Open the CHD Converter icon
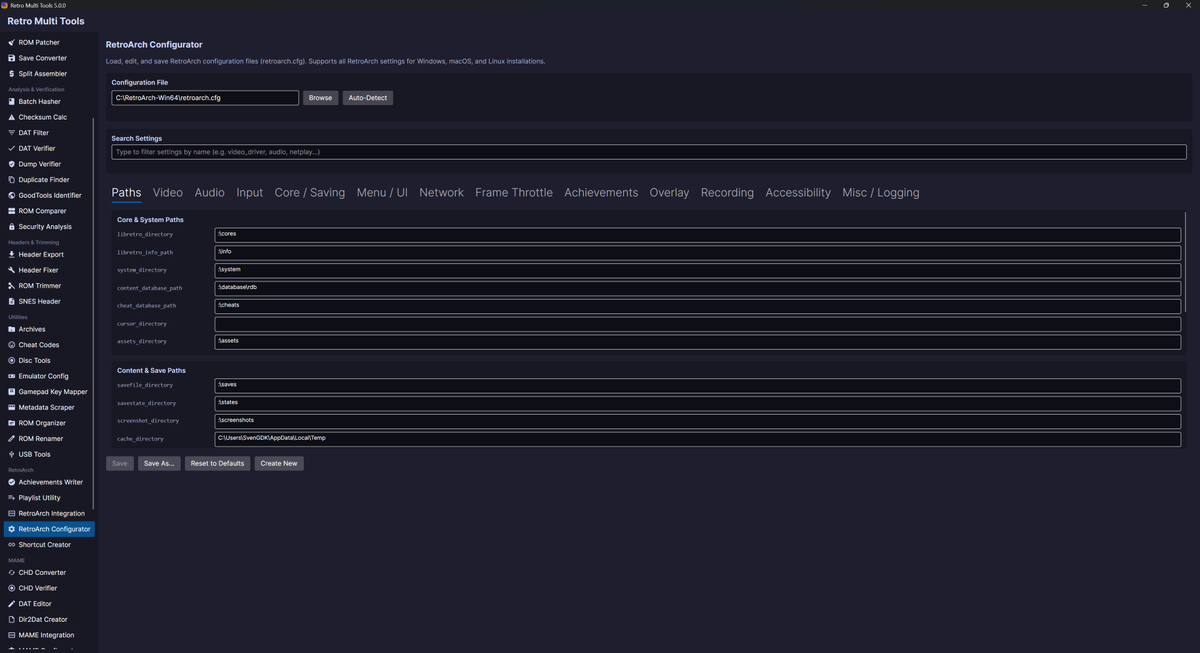1200x653 pixels. [12, 573]
